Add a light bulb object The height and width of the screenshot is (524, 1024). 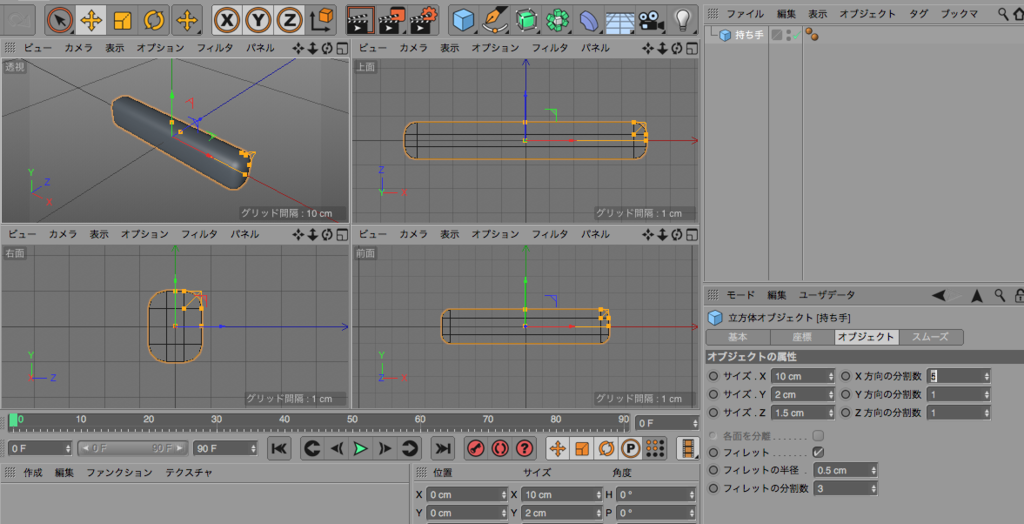(682, 20)
